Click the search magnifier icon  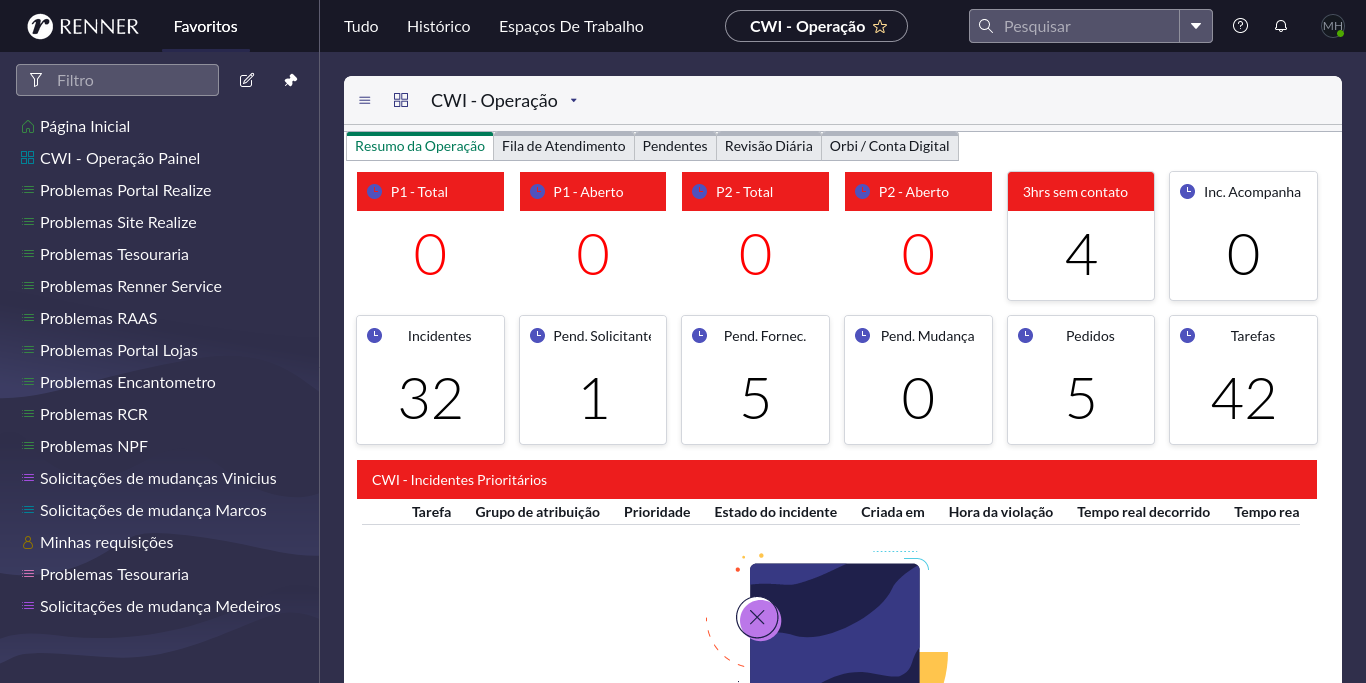[x=985, y=26]
